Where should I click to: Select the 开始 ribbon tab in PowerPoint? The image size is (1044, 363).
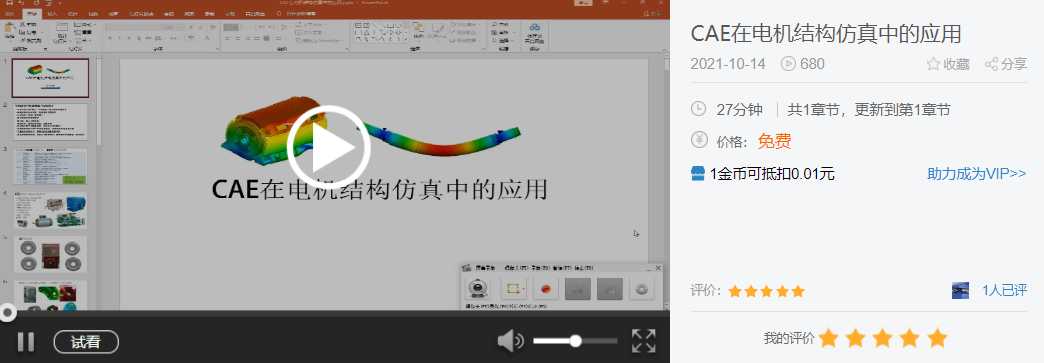tap(31, 13)
